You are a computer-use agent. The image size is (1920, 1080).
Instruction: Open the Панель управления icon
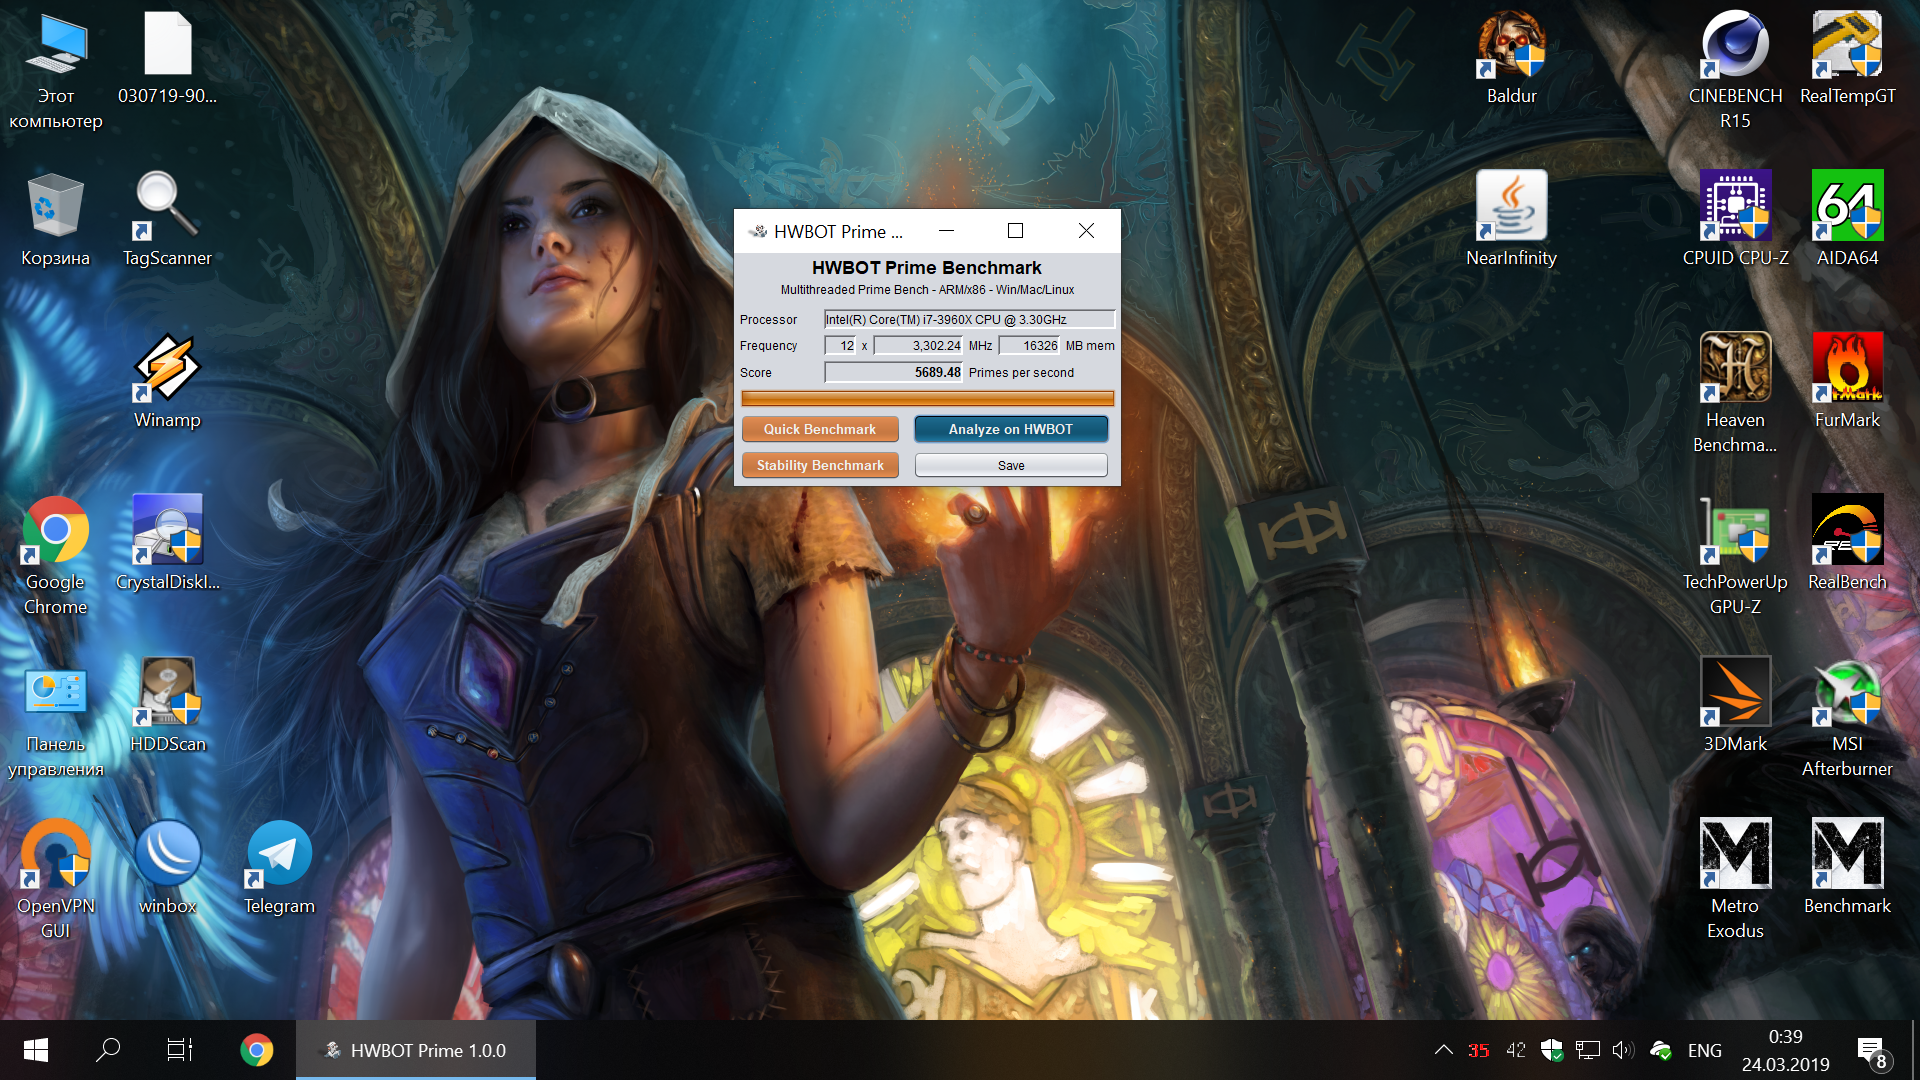pyautogui.click(x=56, y=718)
